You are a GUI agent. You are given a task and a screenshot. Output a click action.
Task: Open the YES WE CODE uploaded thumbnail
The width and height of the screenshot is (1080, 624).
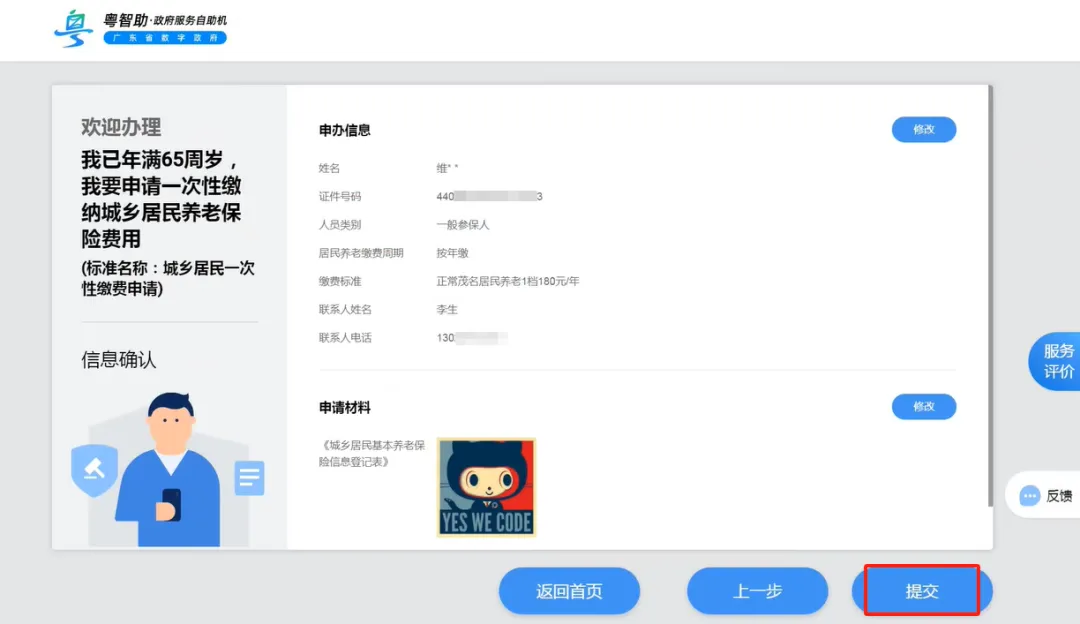click(486, 487)
